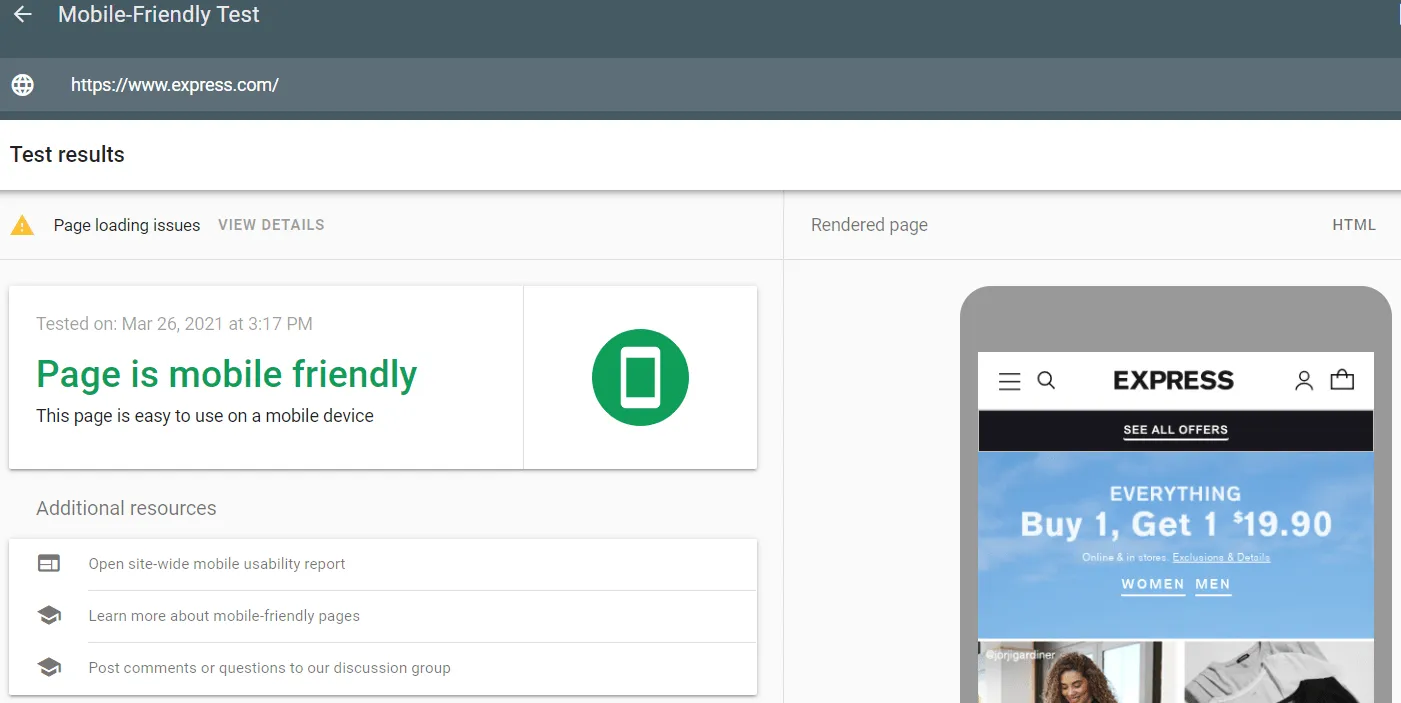Click See All Offers in preview
Screen dimensions: 1401x703
point(1175,430)
